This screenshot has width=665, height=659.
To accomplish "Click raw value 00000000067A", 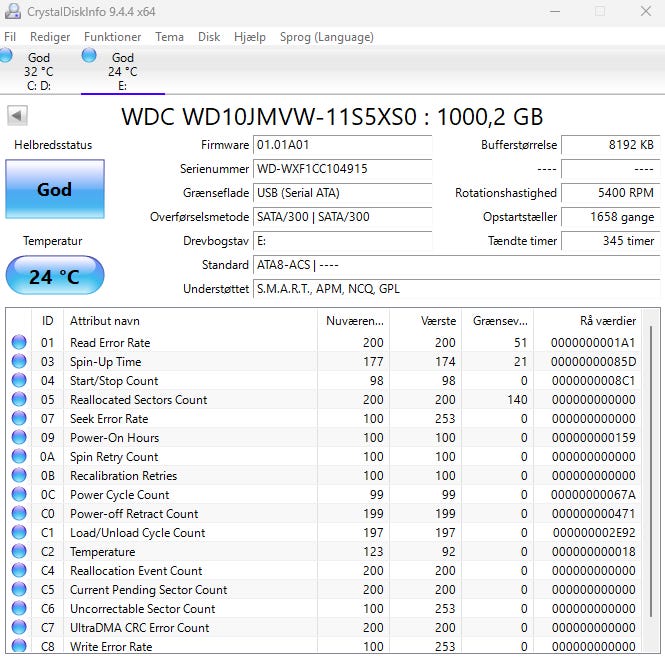I will point(593,494).
